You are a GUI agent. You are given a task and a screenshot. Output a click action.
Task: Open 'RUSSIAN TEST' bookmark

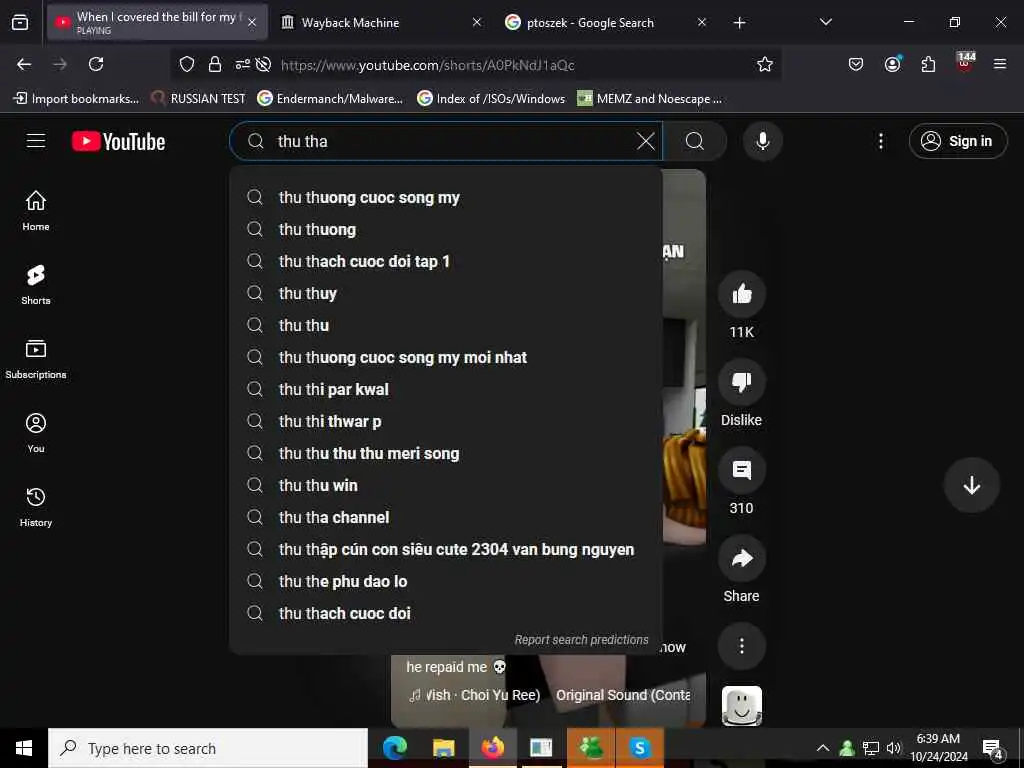pyautogui.click(x=198, y=99)
